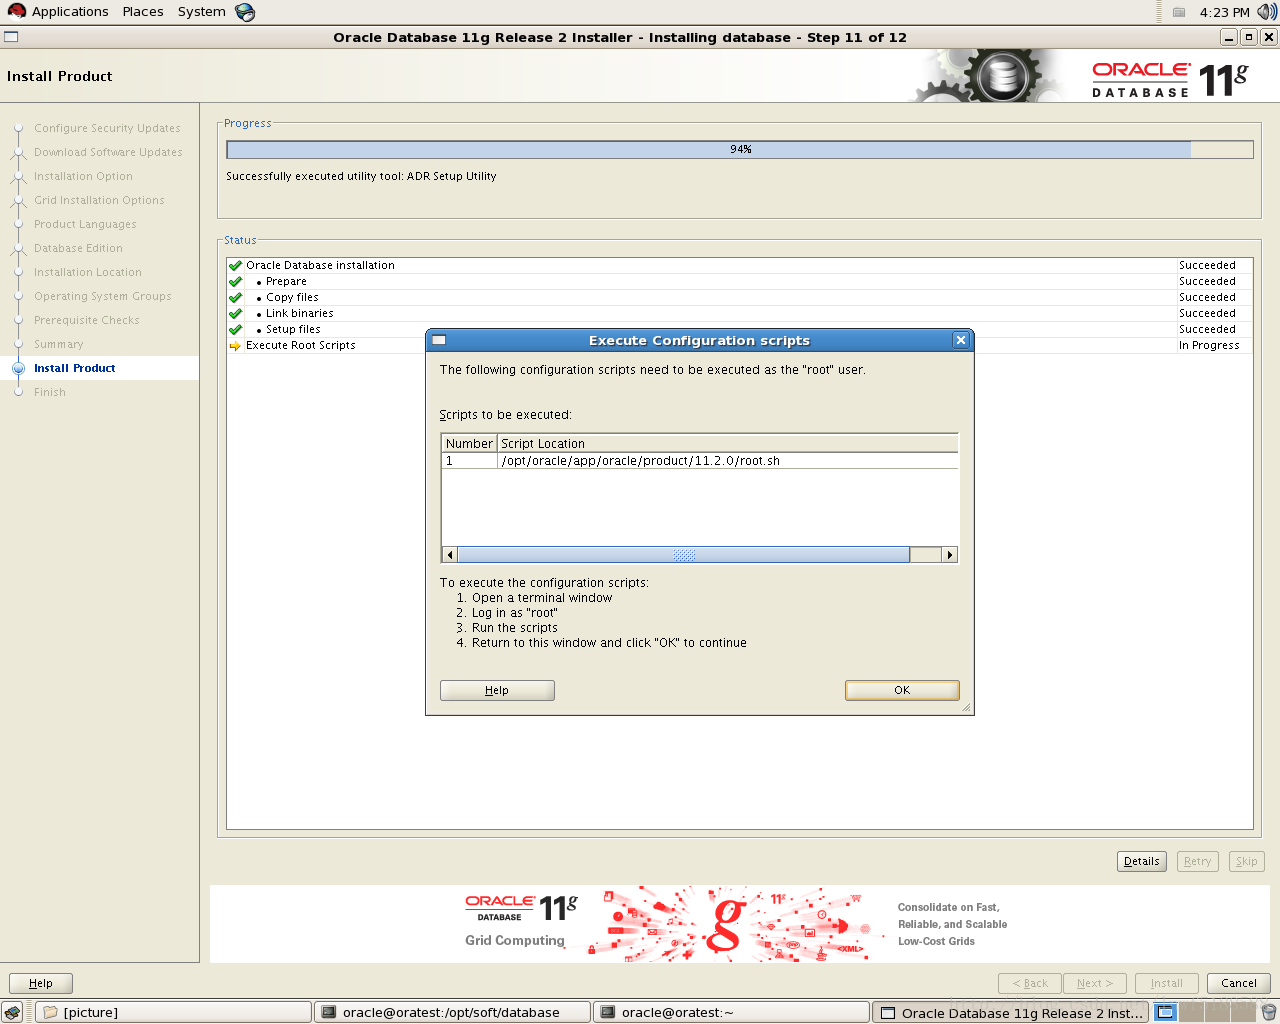Switch to oracle@oratest:~ terminal in taskbar
This screenshot has width=1280, height=1024.
click(x=732, y=1012)
